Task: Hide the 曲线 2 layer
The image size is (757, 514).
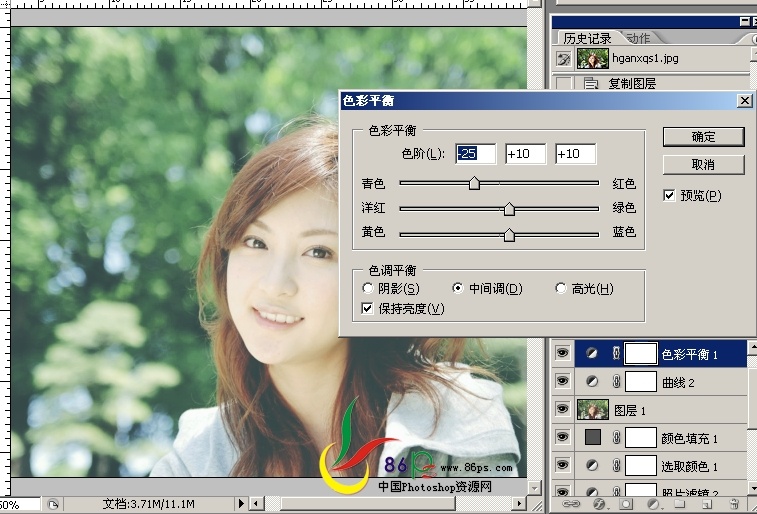Action: coord(562,381)
